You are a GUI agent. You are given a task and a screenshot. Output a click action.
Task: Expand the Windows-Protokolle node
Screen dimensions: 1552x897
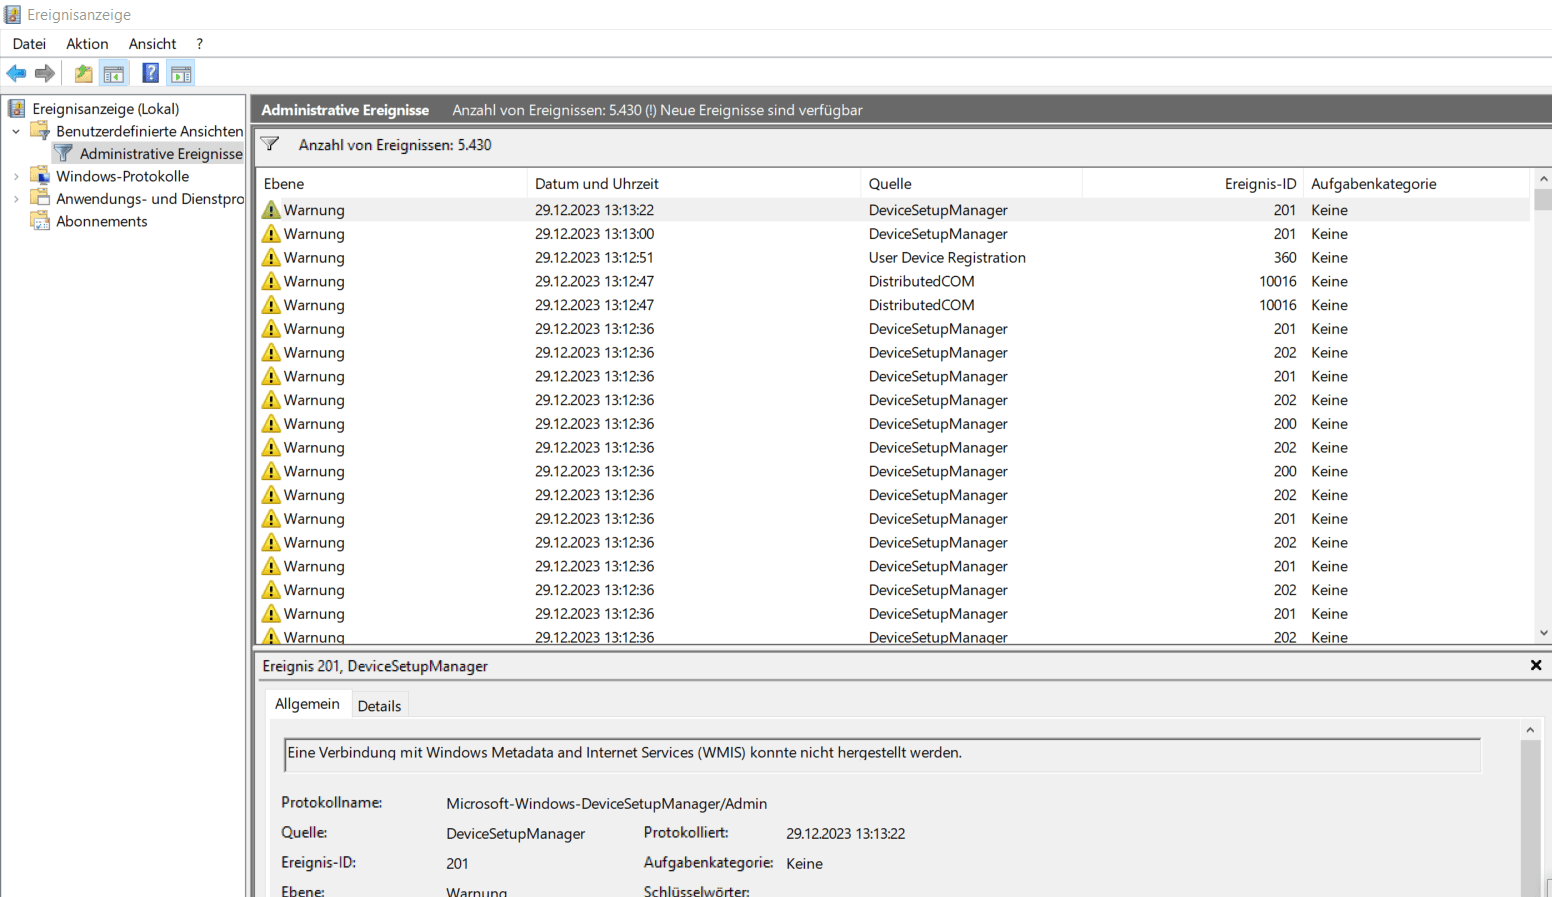[16, 176]
